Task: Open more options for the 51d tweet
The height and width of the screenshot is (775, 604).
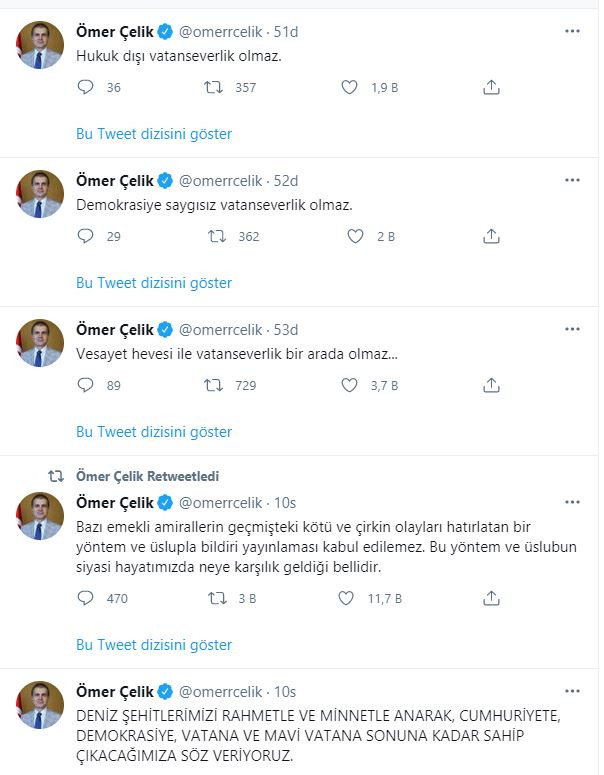Action: point(573,32)
